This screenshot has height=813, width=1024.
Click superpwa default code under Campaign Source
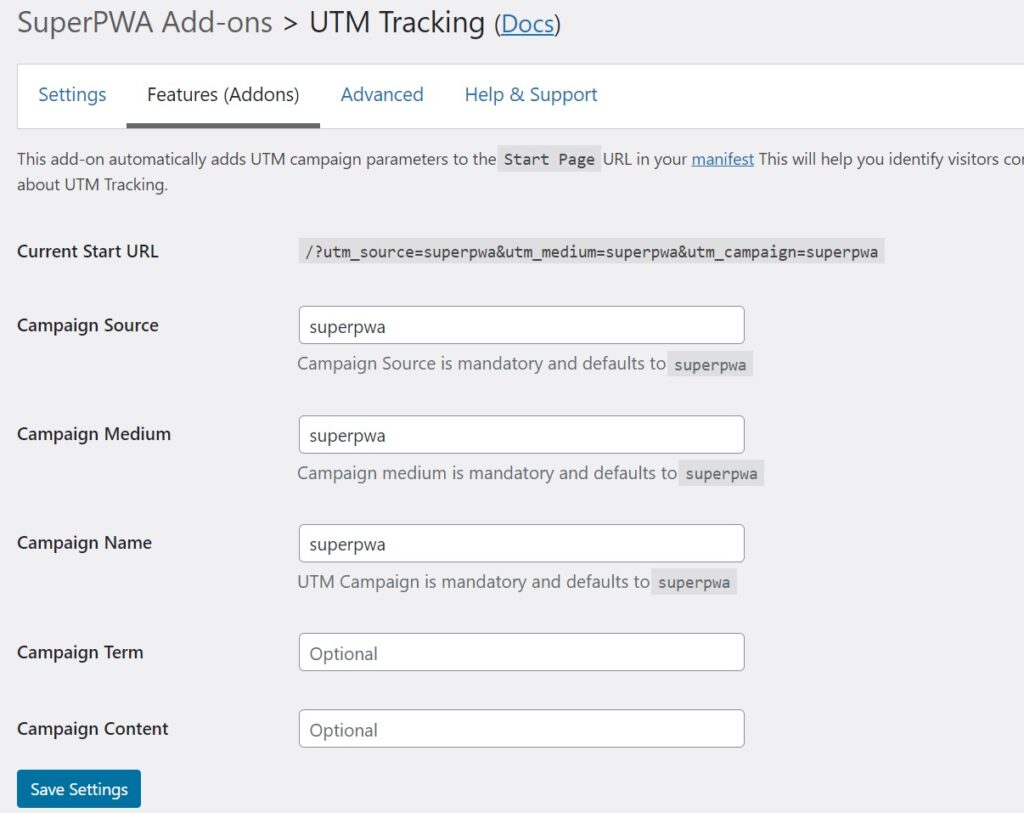coord(710,365)
